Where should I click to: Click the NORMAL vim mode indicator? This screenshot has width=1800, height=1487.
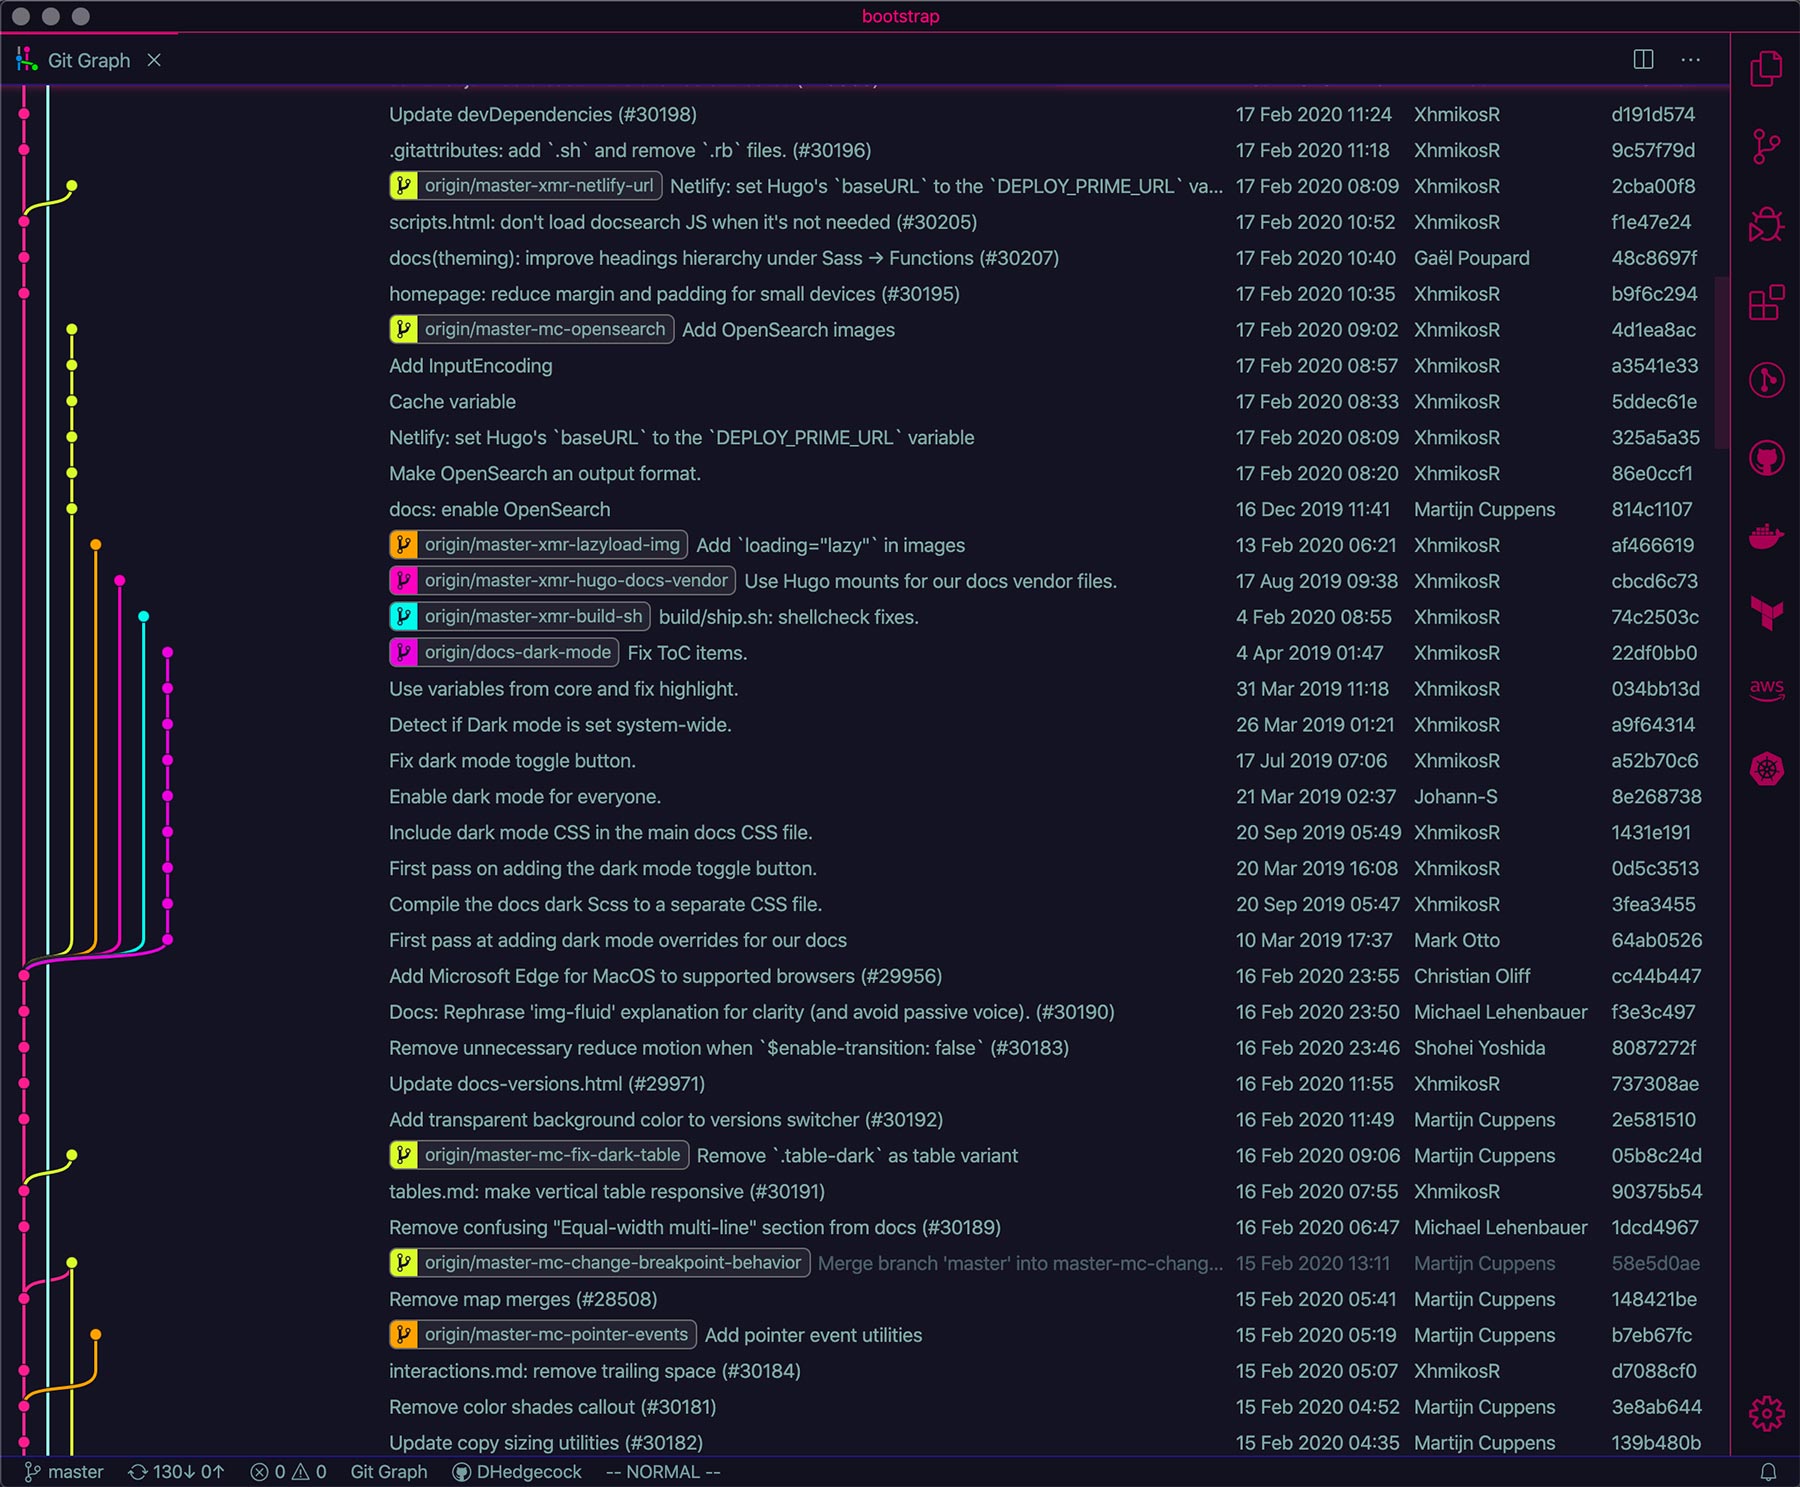click(663, 1472)
